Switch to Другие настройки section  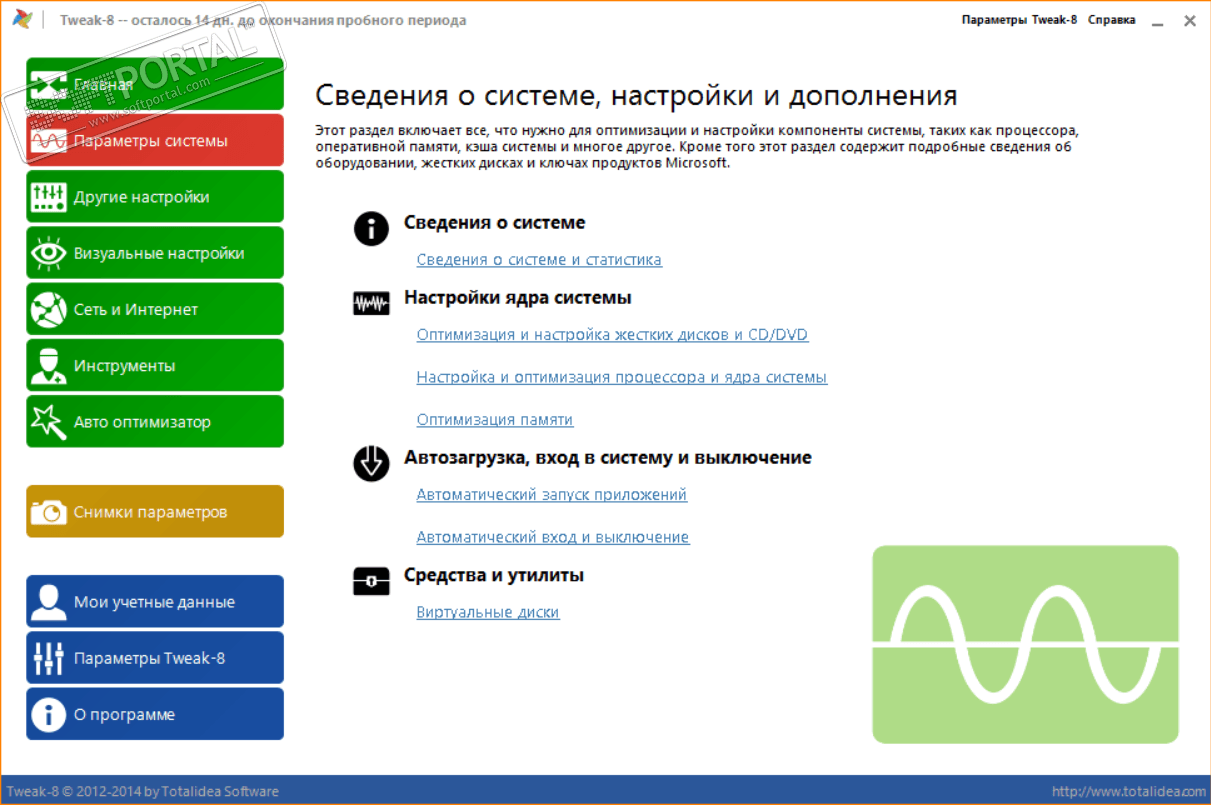[x=155, y=196]
